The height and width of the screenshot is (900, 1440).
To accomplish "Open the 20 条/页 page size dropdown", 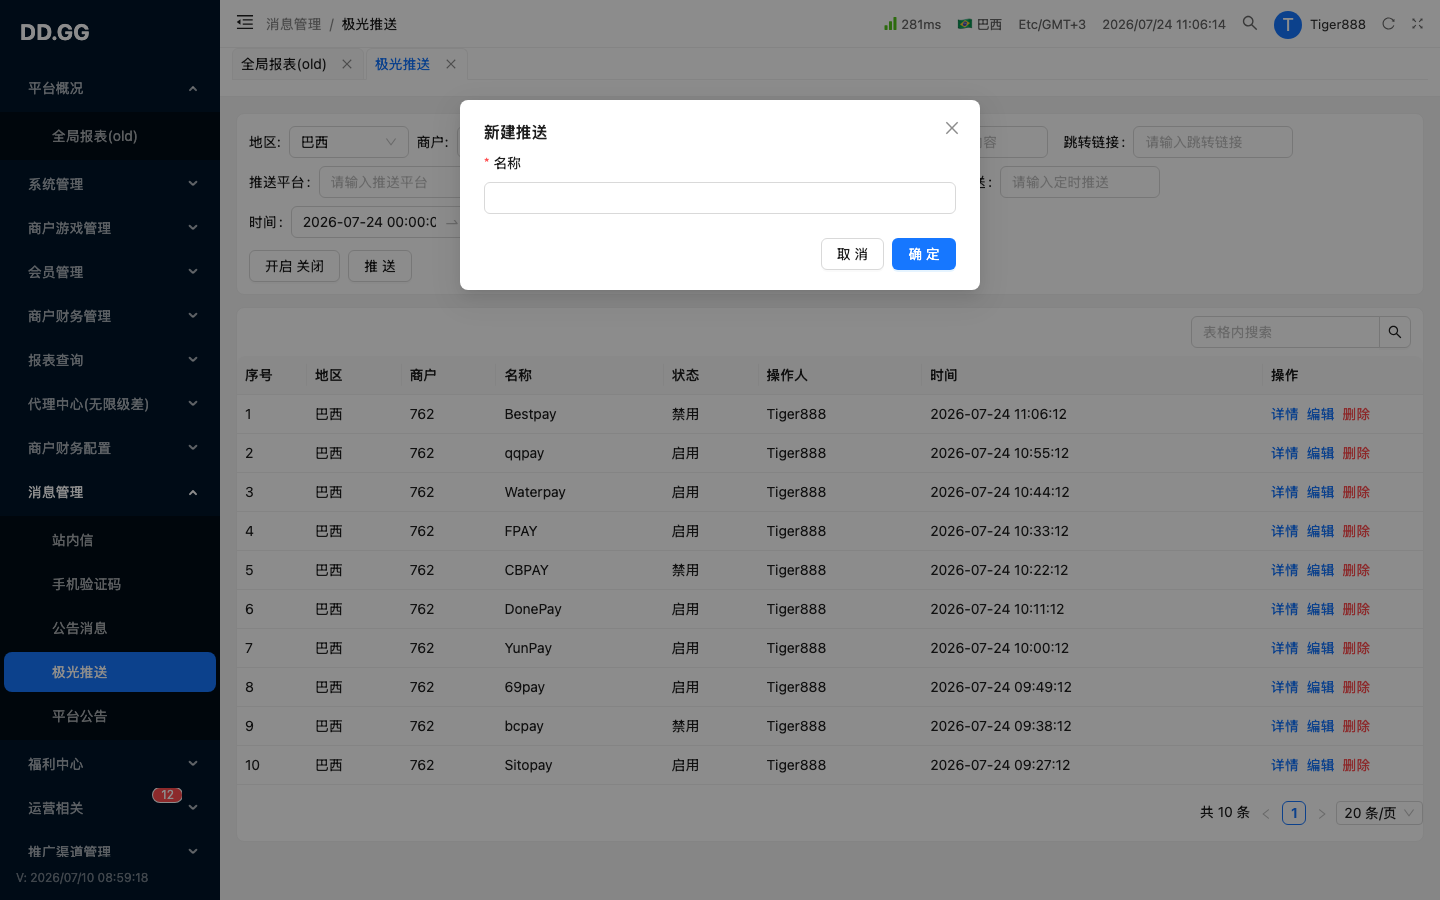I will [1379, 813].
